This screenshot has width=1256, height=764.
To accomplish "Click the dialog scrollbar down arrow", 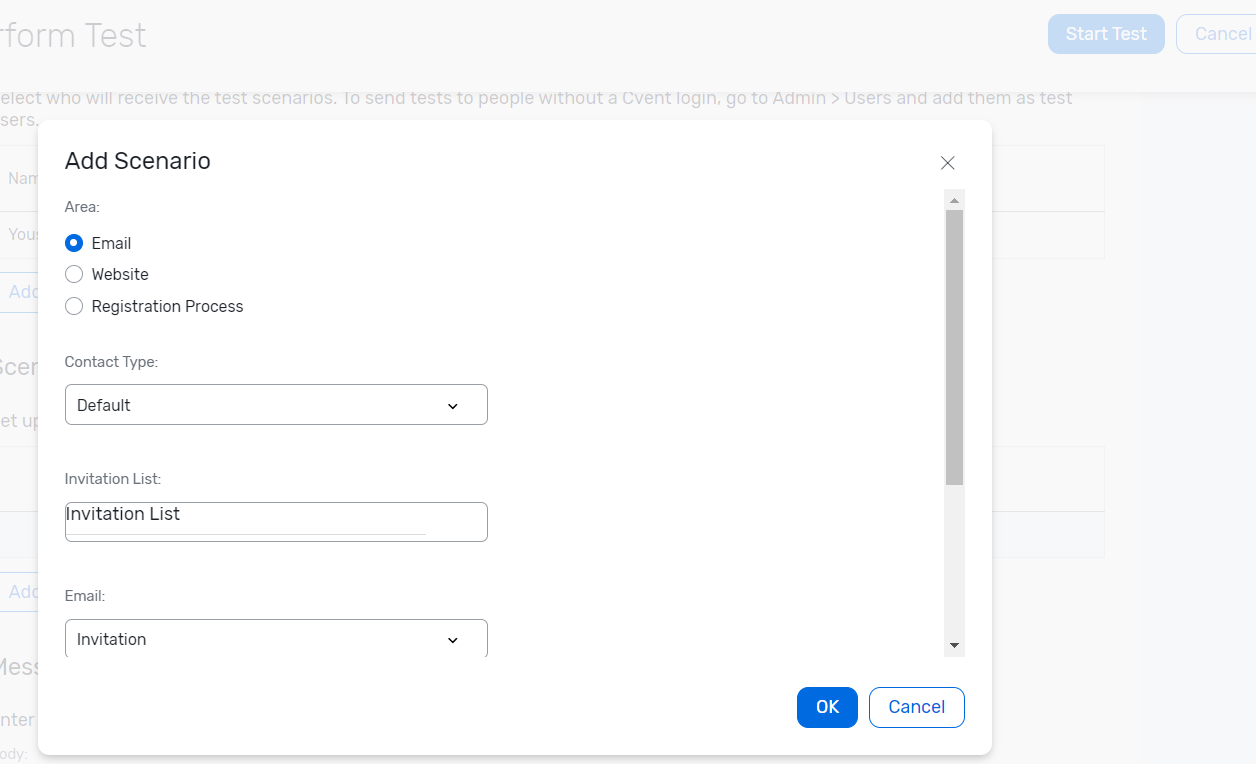I will (955, 646).
